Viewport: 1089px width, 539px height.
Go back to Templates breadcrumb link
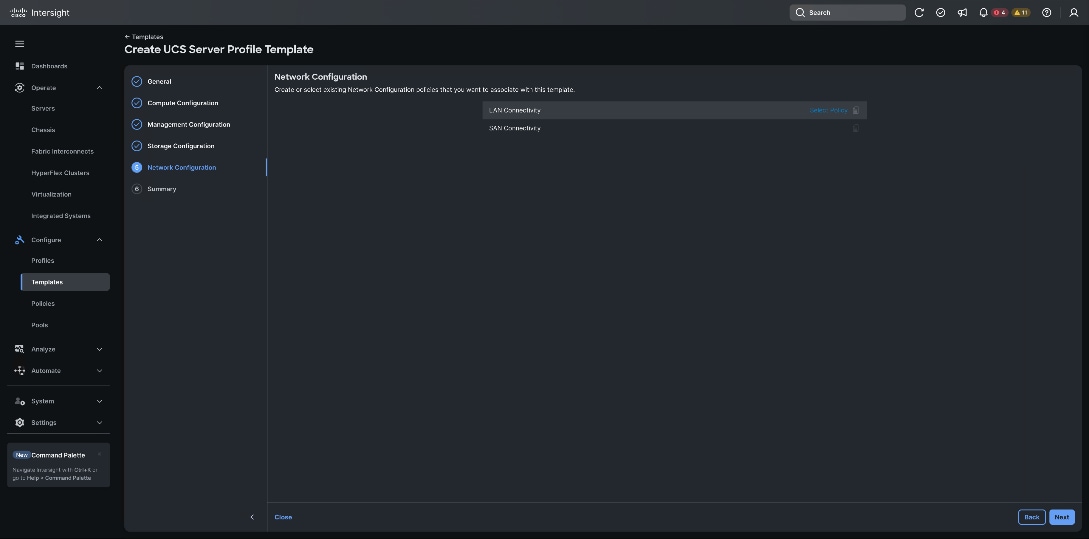144,37
